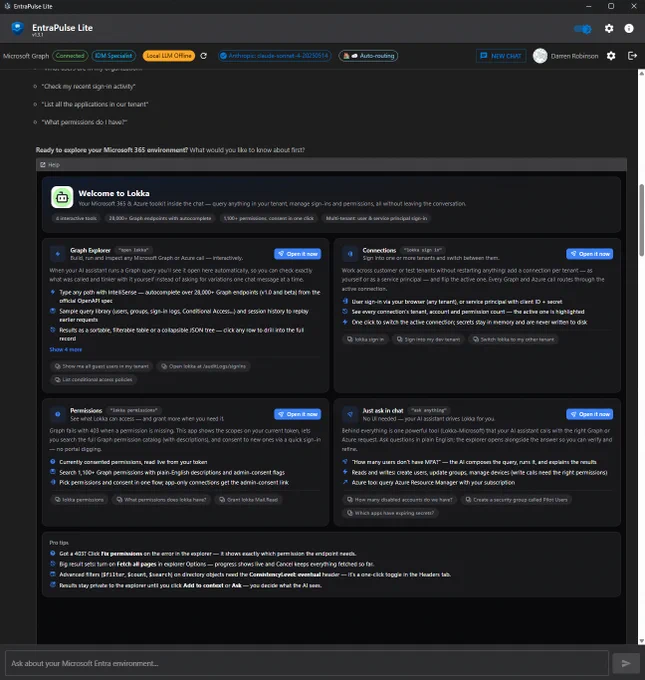Open Graph Explorer with Open it now
The height and width of the screenshot is (680, 645).
[298, 254]
